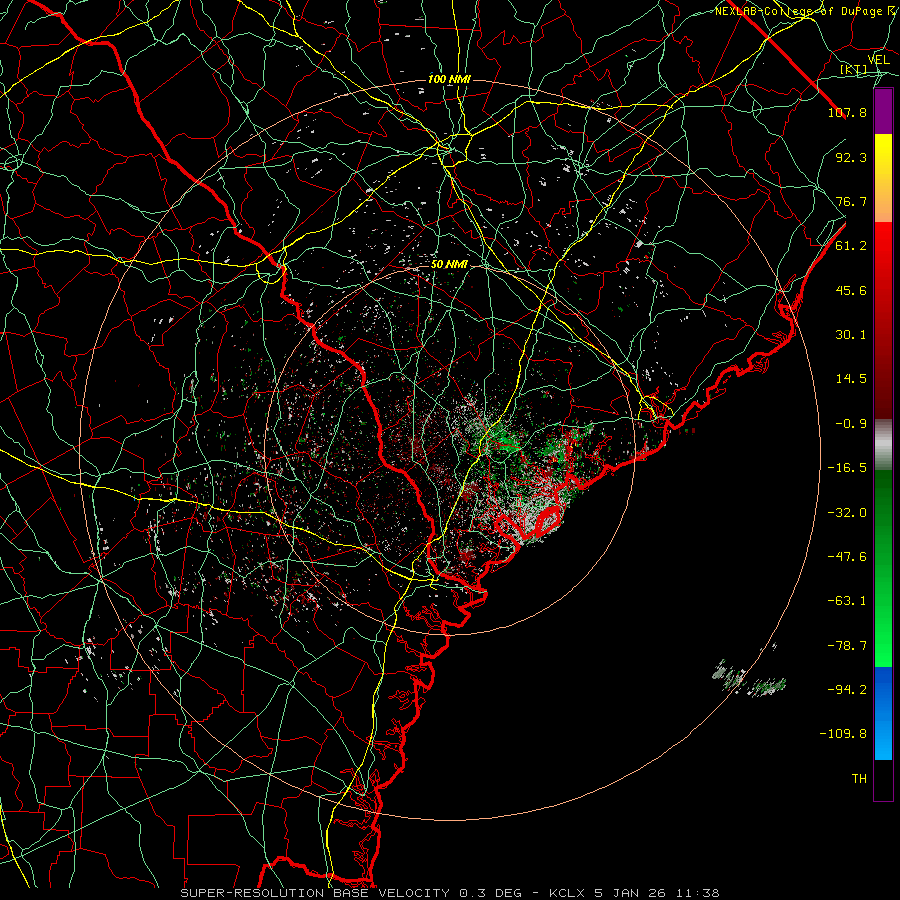Click the 30.1 legend value

pos(851,335)
